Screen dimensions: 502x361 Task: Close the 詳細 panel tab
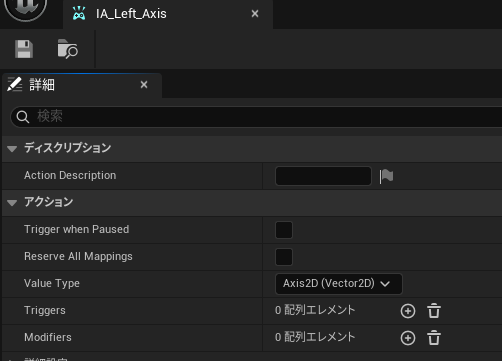144,85
